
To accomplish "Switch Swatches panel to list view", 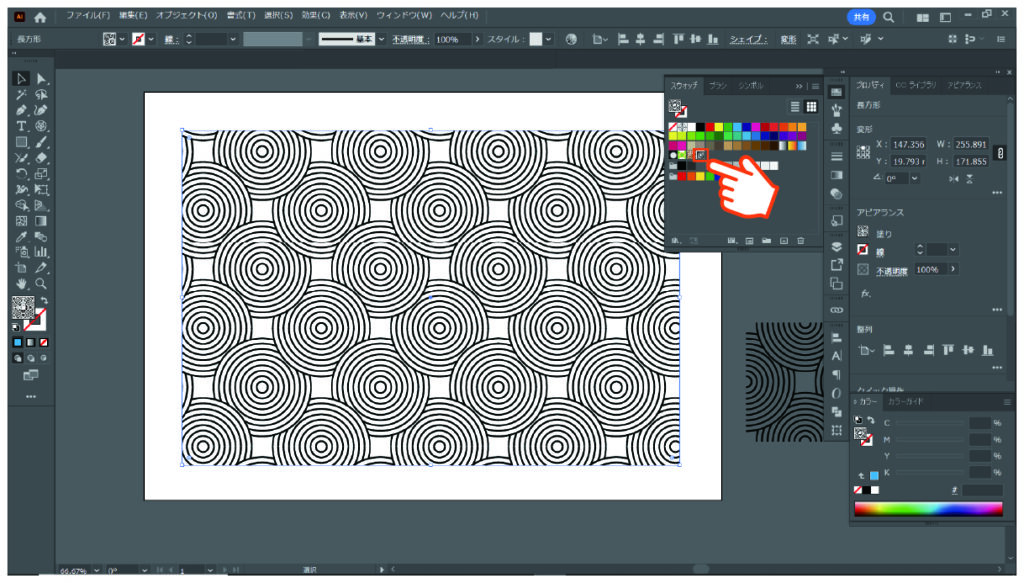I will [x=795, y=107].
